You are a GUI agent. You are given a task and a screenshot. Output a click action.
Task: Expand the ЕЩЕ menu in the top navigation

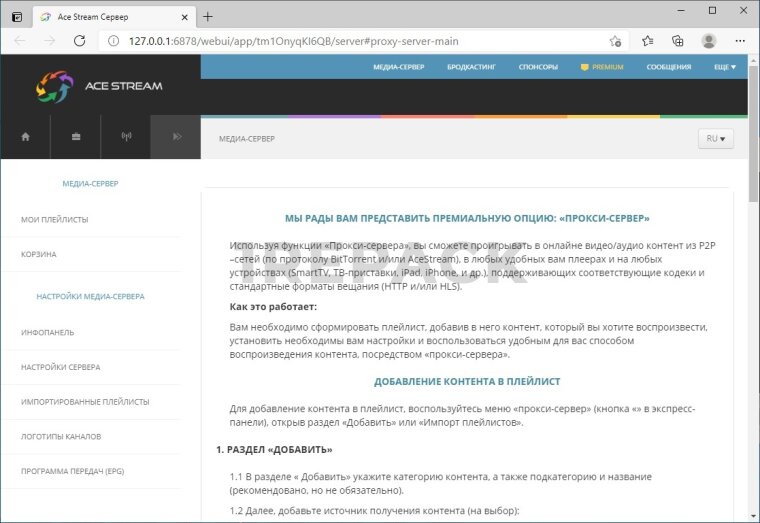(x=725, y=67)
